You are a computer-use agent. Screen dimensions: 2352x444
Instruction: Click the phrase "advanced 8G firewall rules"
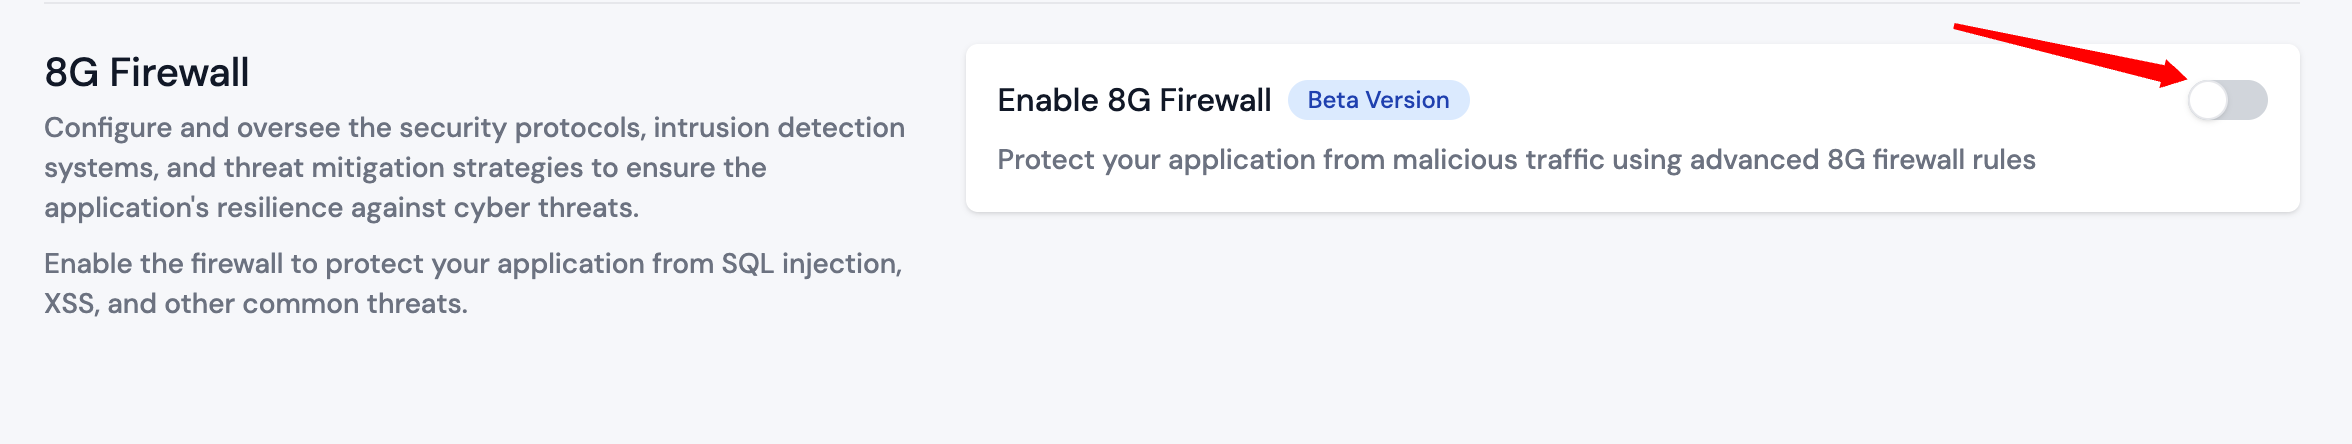pos(1862,160)
